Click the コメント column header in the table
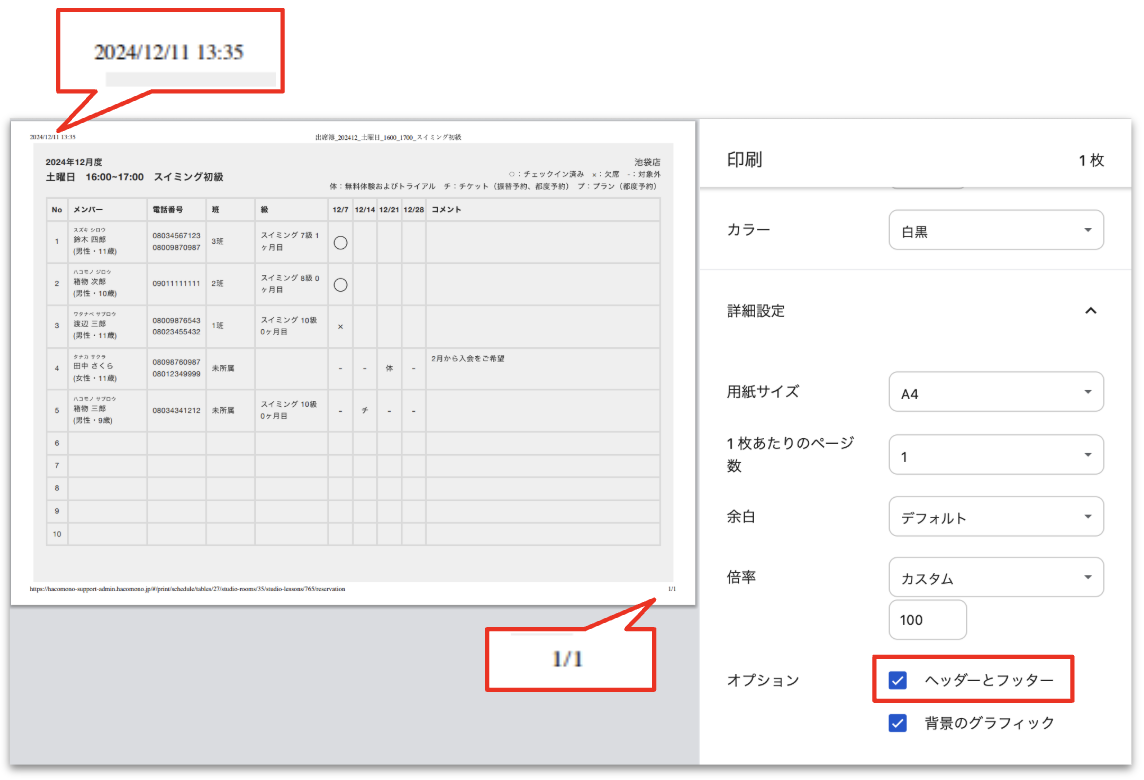Screen dimensions: 1144x780 pyautogui.click(x=446, y=210)
